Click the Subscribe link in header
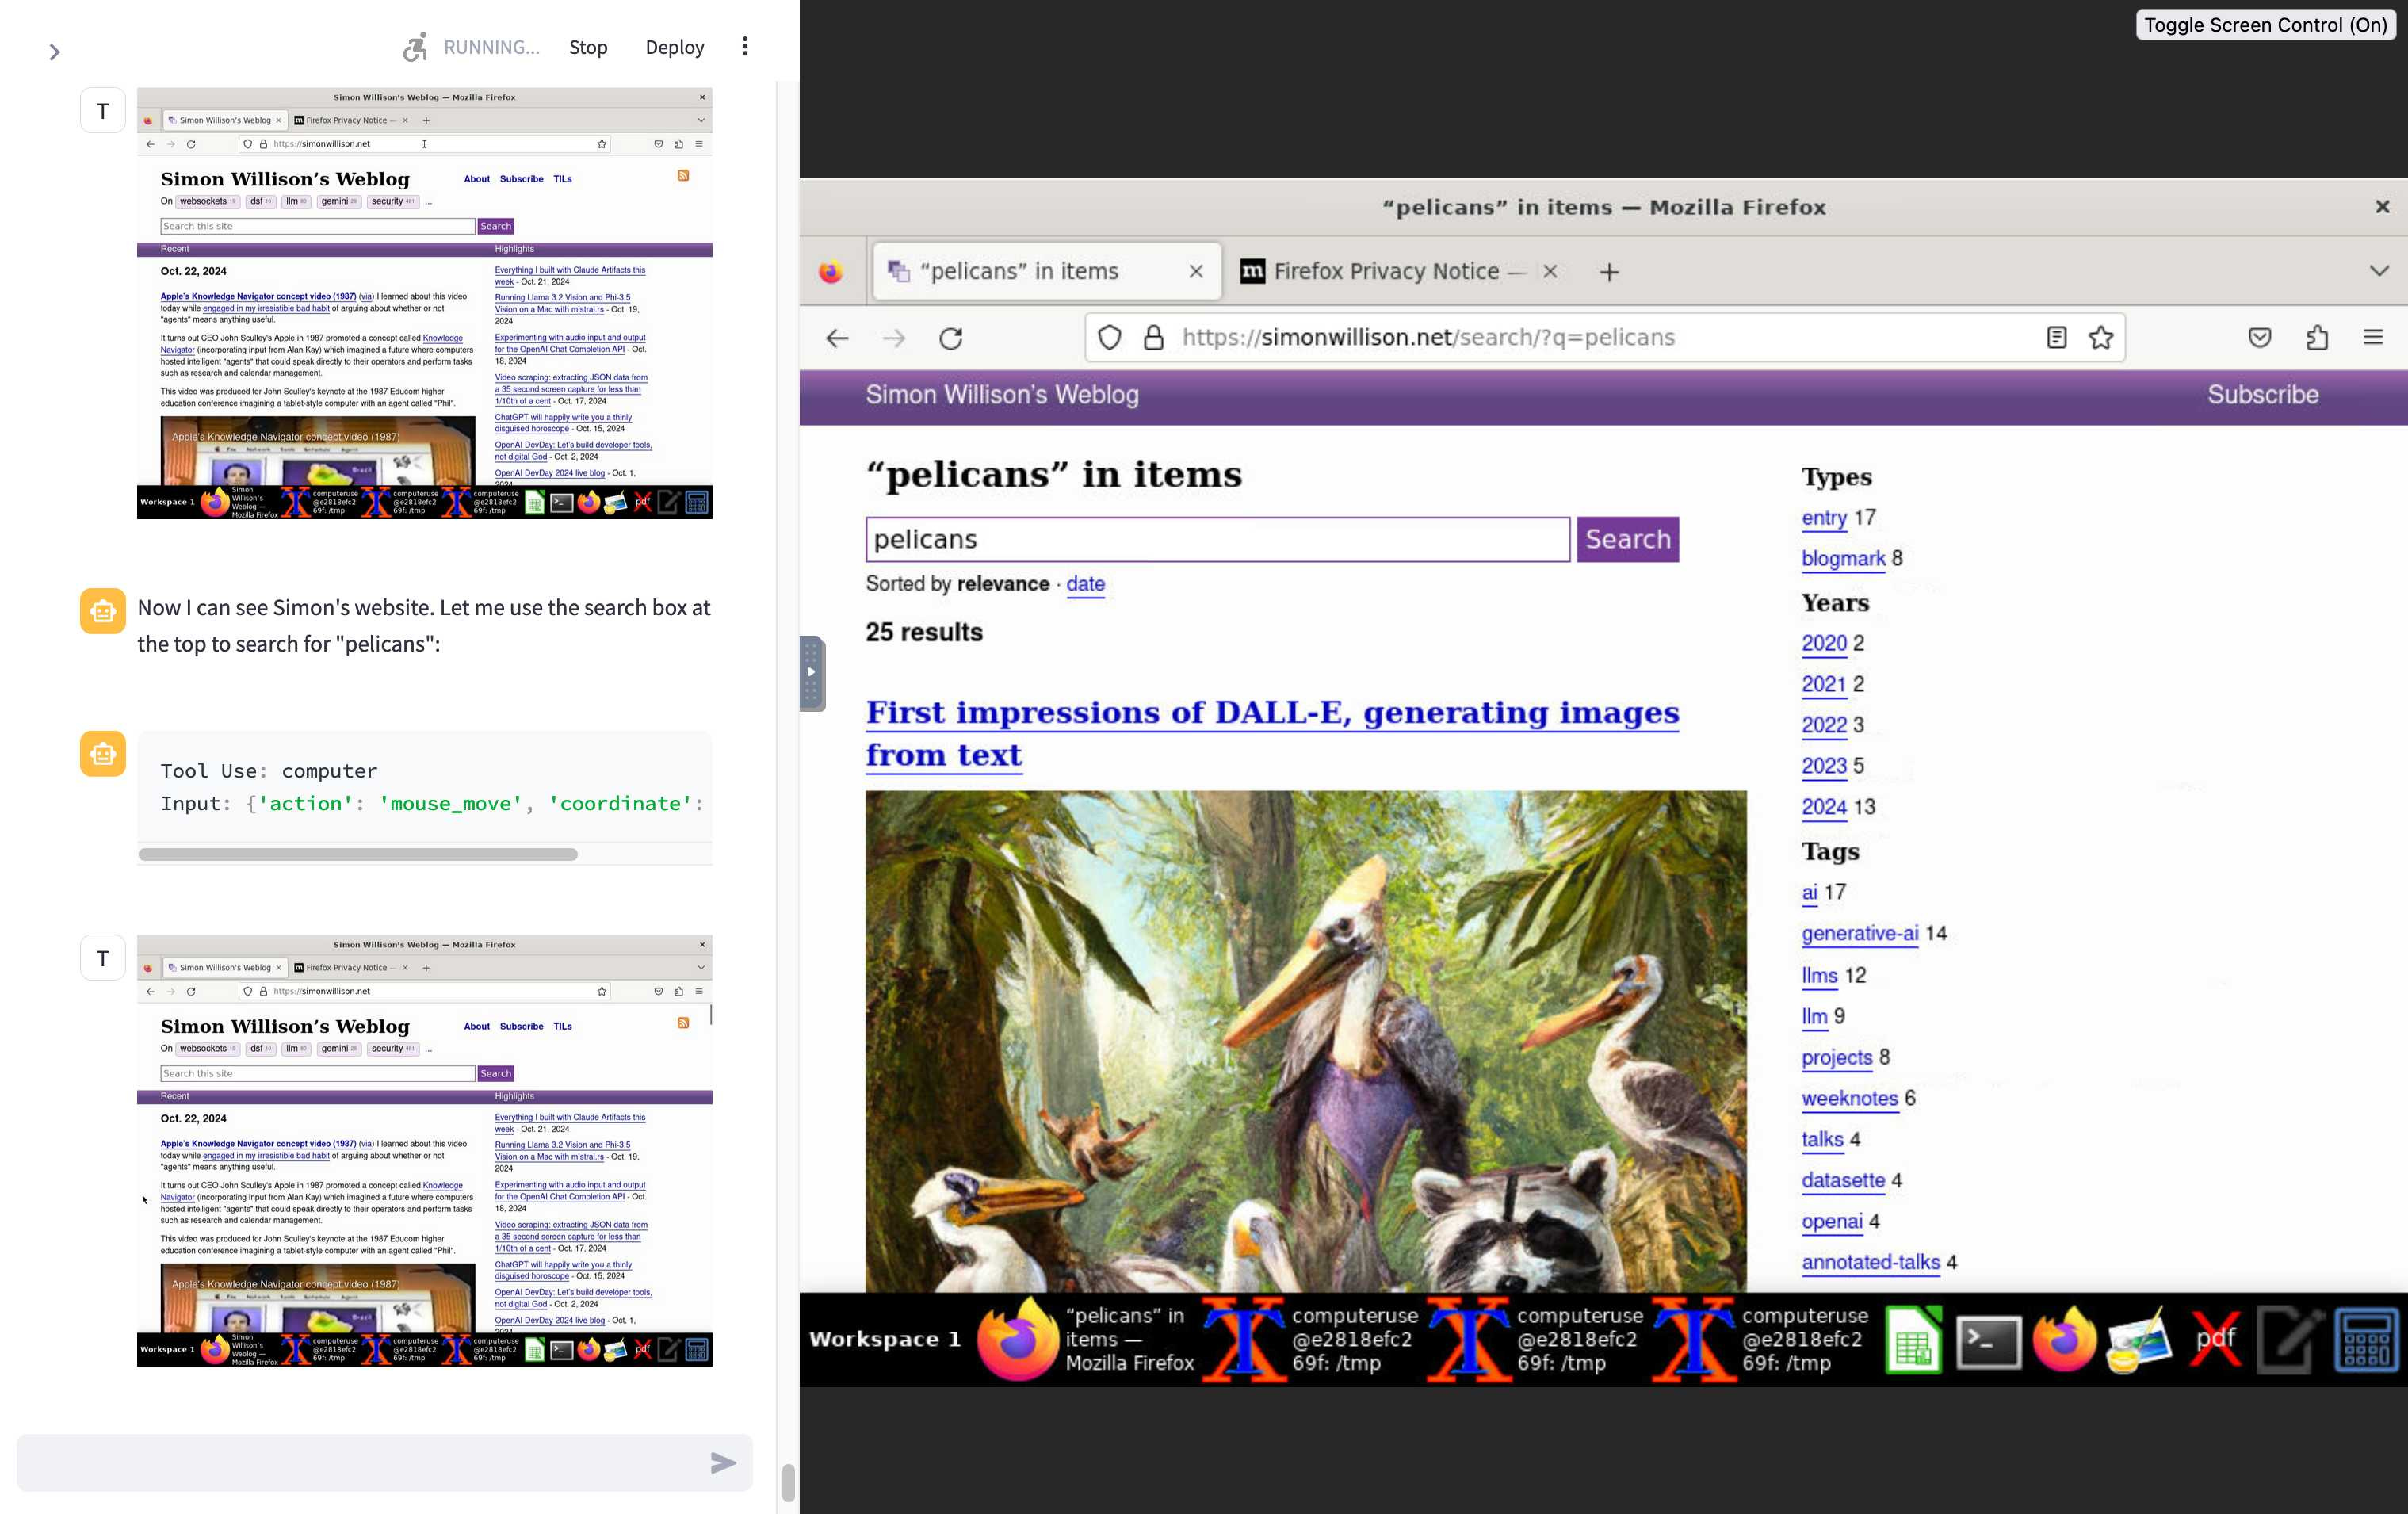The height and width of the screenshot is (1514, 2408). (x=2262, y=395)
